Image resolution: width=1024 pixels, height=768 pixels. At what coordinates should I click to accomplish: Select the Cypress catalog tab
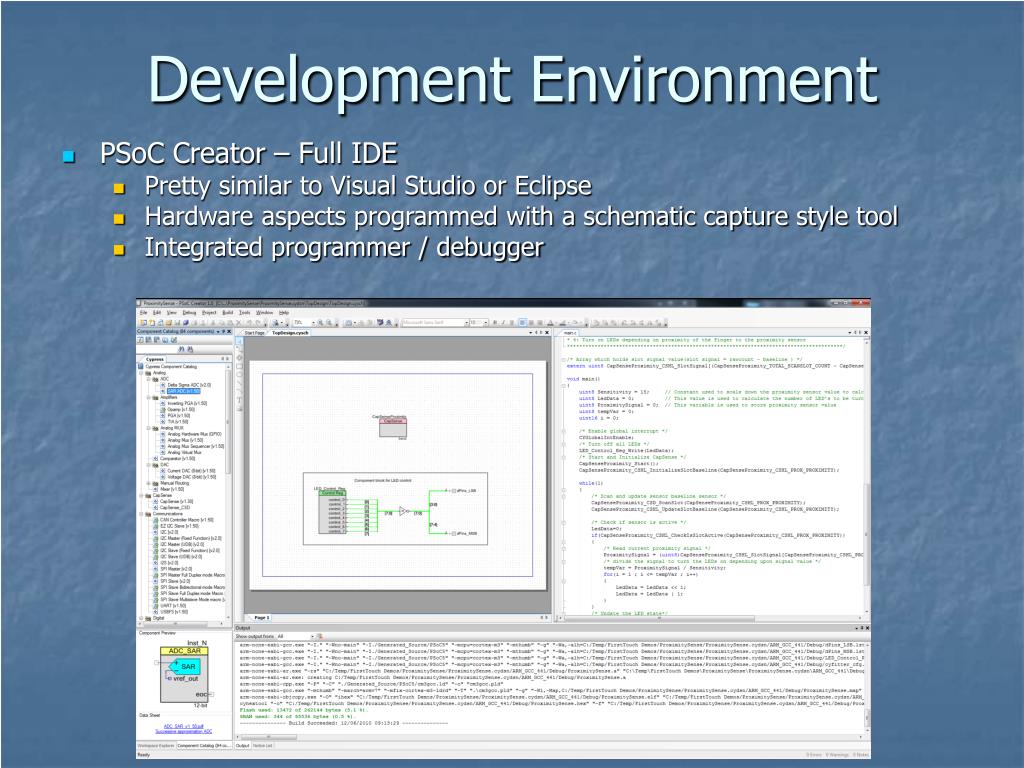coord(155,359)
